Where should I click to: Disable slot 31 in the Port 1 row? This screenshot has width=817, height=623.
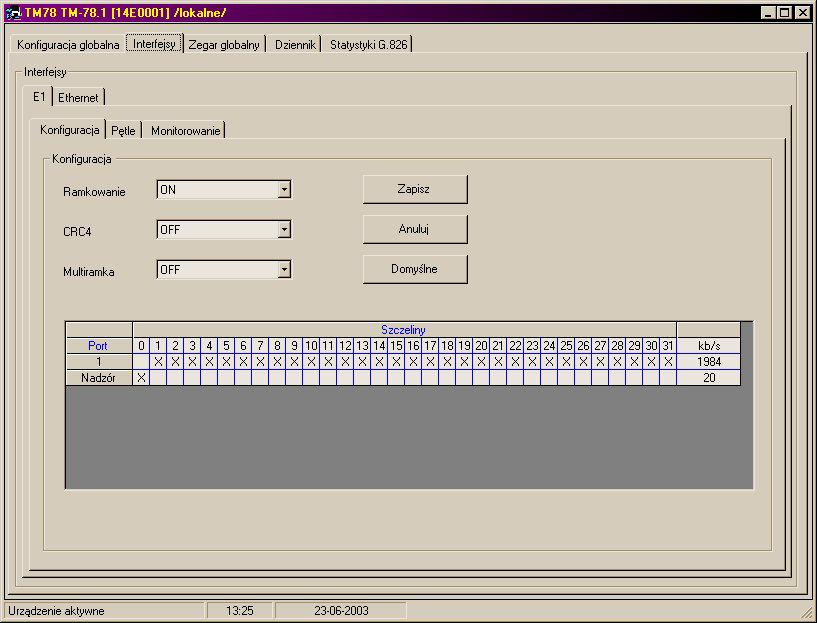668,362
